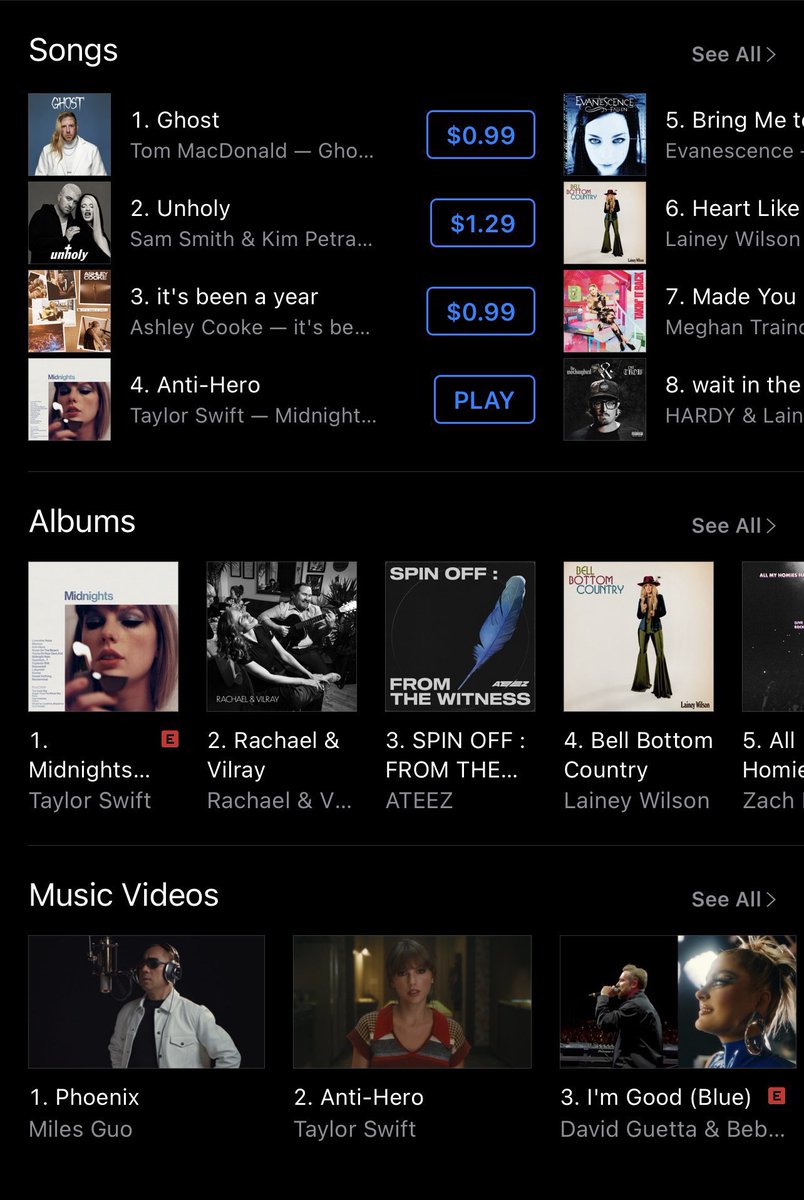The width and height of the screenshot is (804, 1200).
Task: Open Heart Like A Truck song title
Action: (x=734, y=208)
